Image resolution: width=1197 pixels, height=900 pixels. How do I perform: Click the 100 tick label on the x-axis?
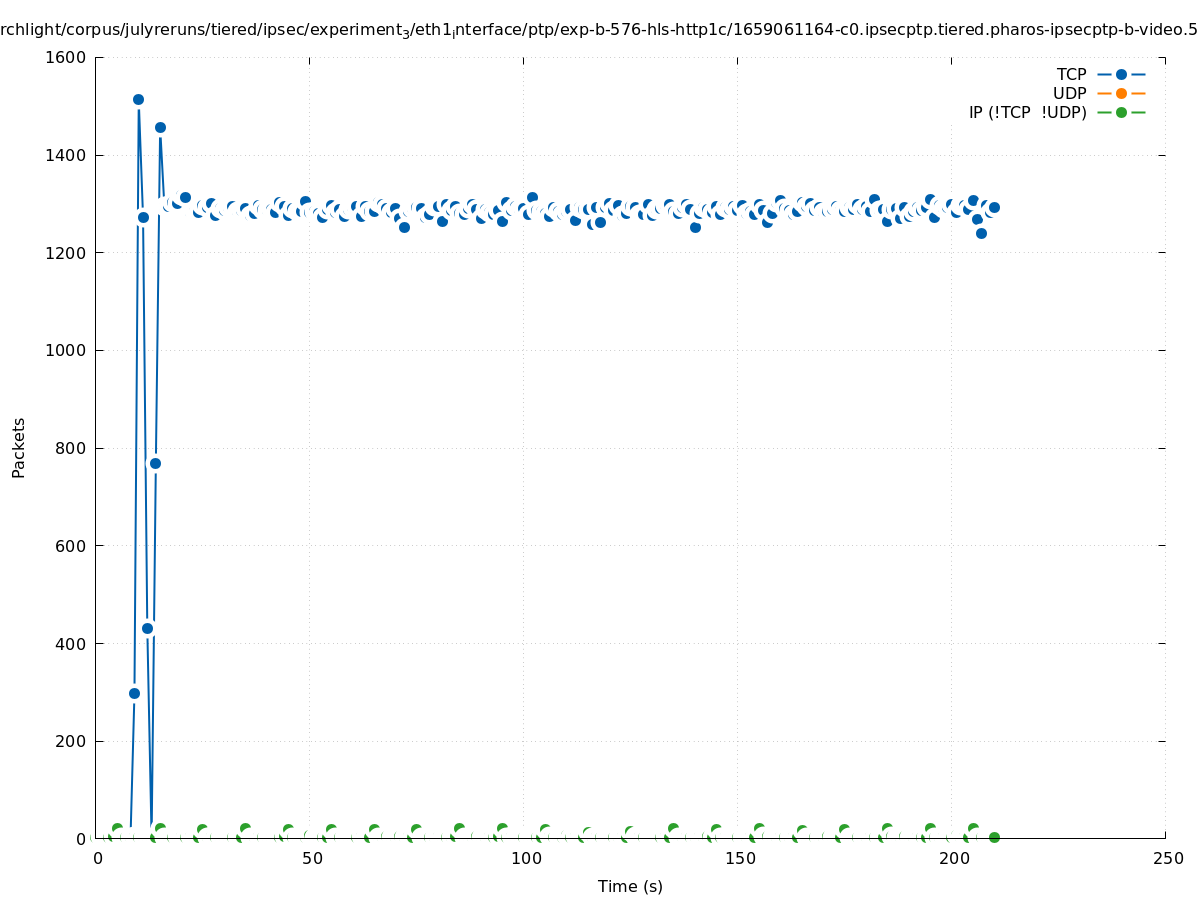click(x=525, y=859)
